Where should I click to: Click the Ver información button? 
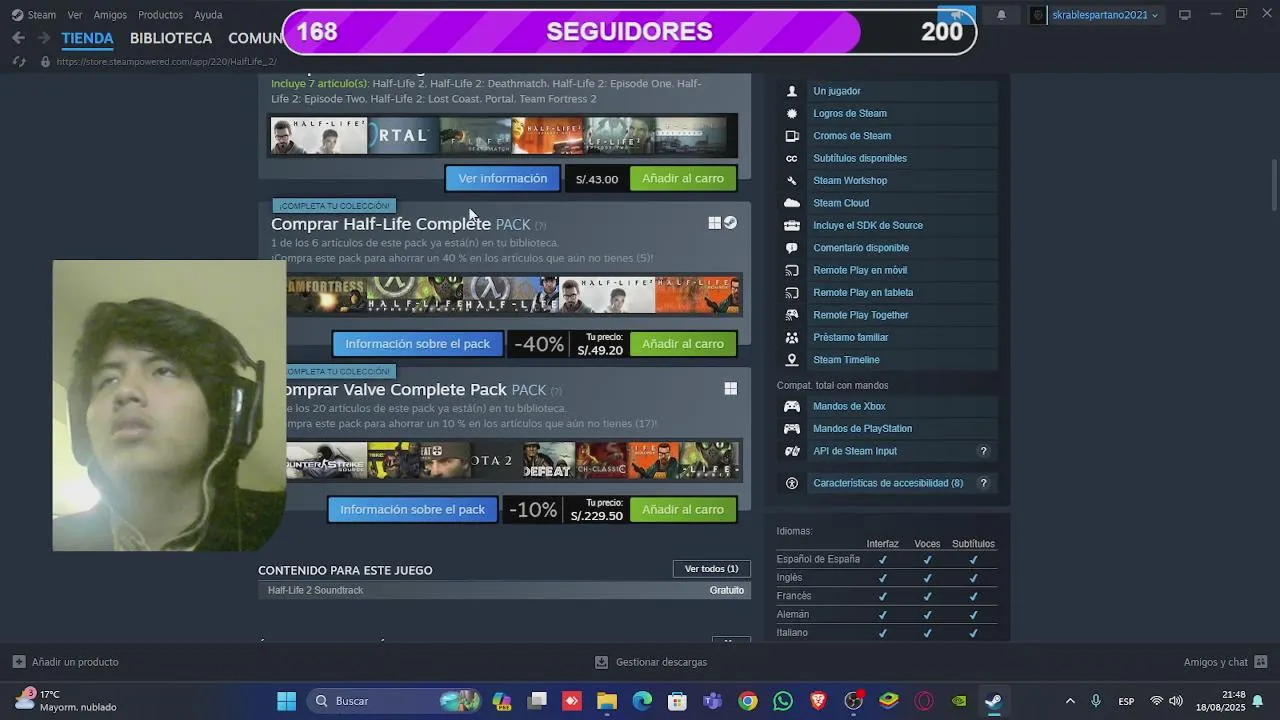click(503, 178)
